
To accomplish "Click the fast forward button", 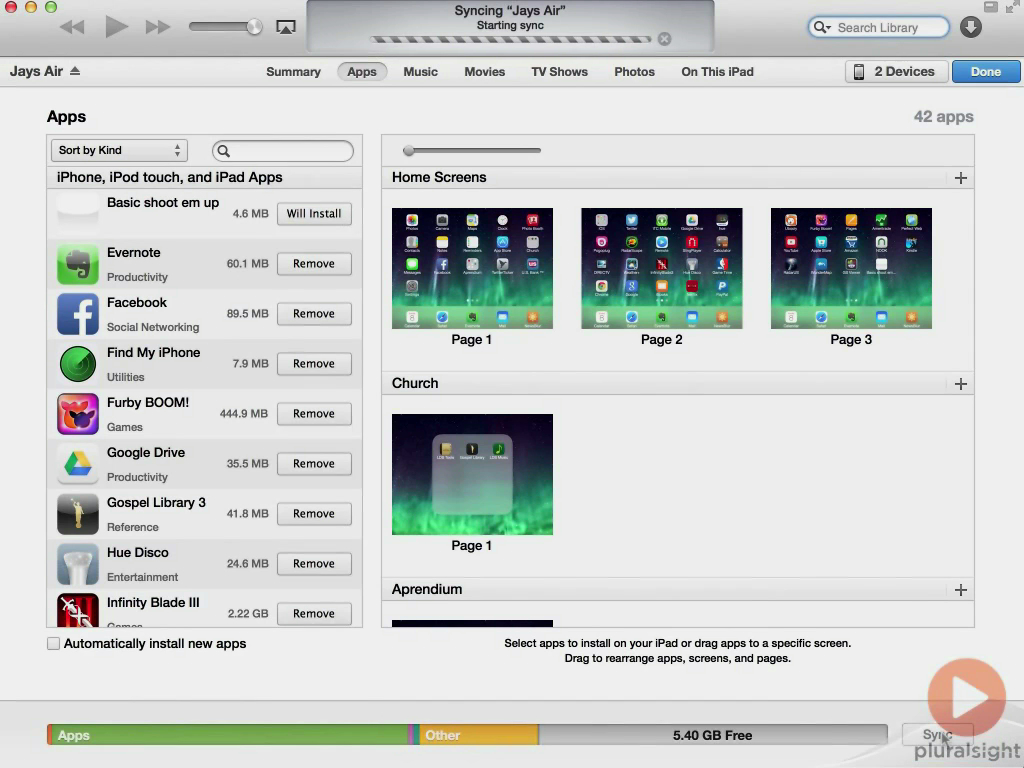I will tap(158, 27).
